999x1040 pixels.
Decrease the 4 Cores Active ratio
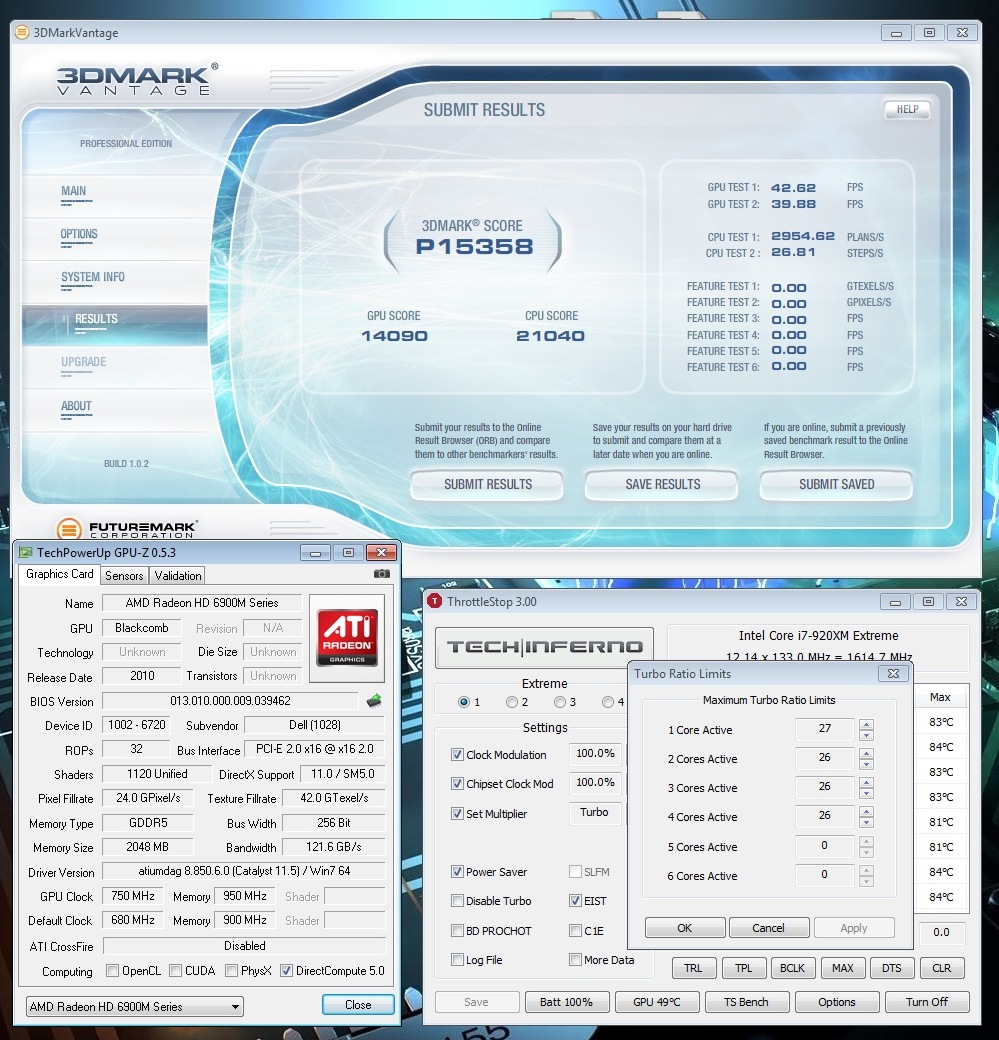click(866, 822)
